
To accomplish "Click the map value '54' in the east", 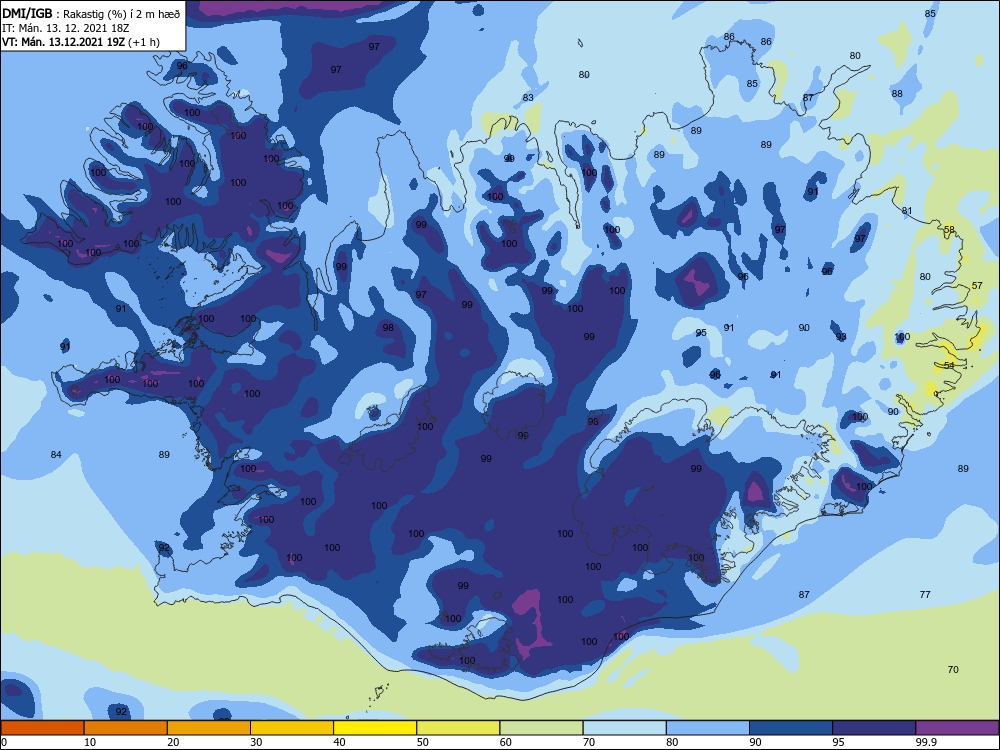I will tap(949, 365).
